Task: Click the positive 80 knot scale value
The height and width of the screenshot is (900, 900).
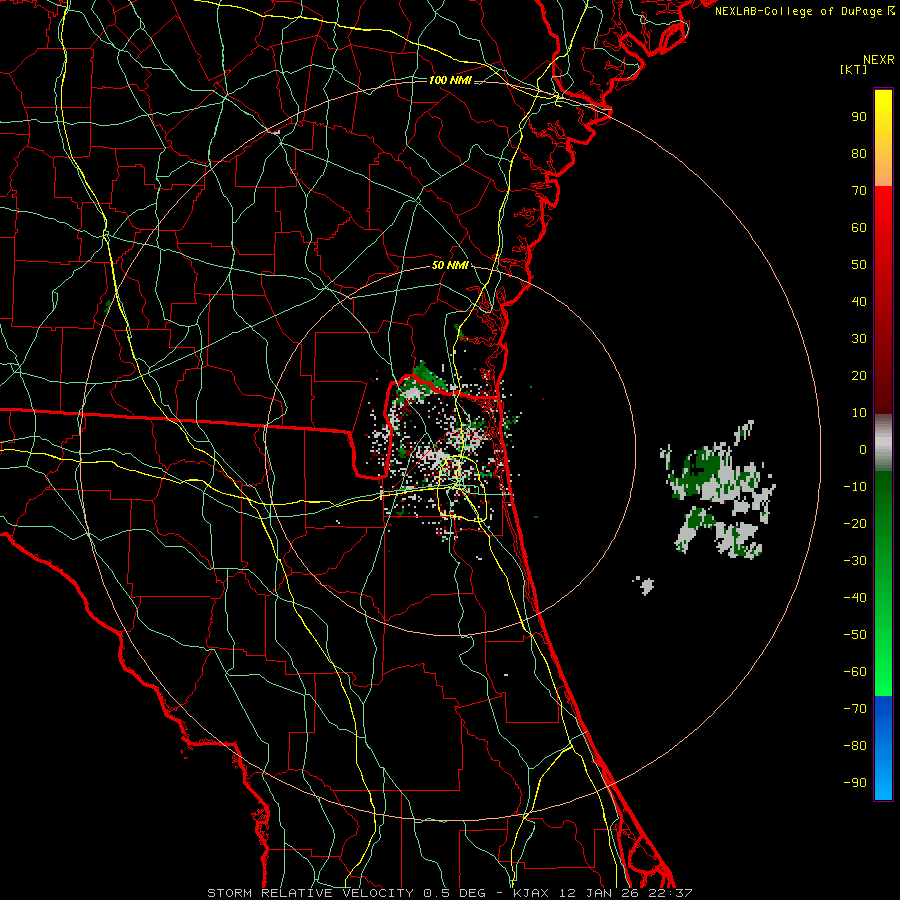Action: [859, 153]
